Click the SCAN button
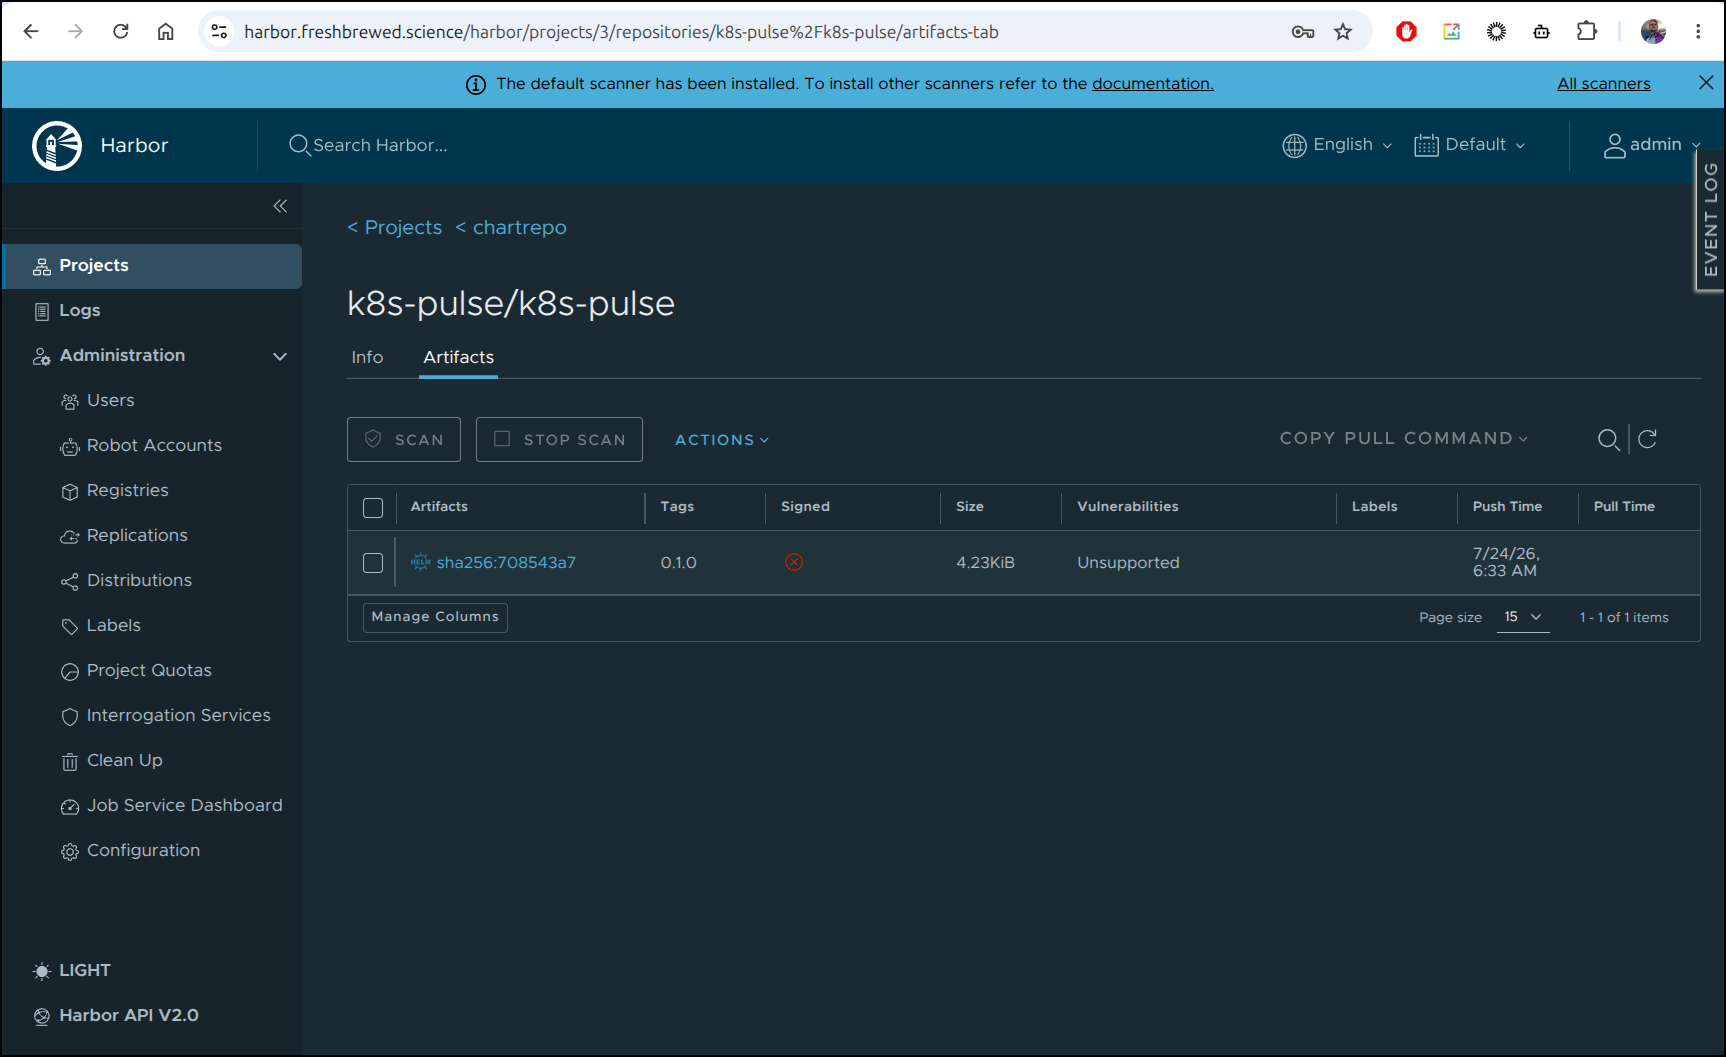Screen dimensions: 1726x1057 404,440
